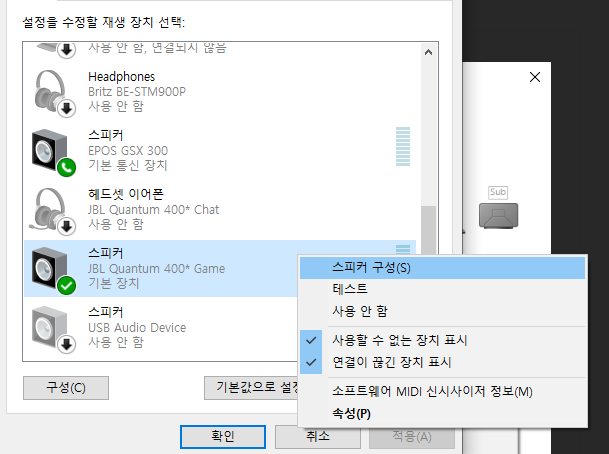Select 사용 안 함 in the context menu
This screenshot has width=609, height=454.
coord(442,311)
